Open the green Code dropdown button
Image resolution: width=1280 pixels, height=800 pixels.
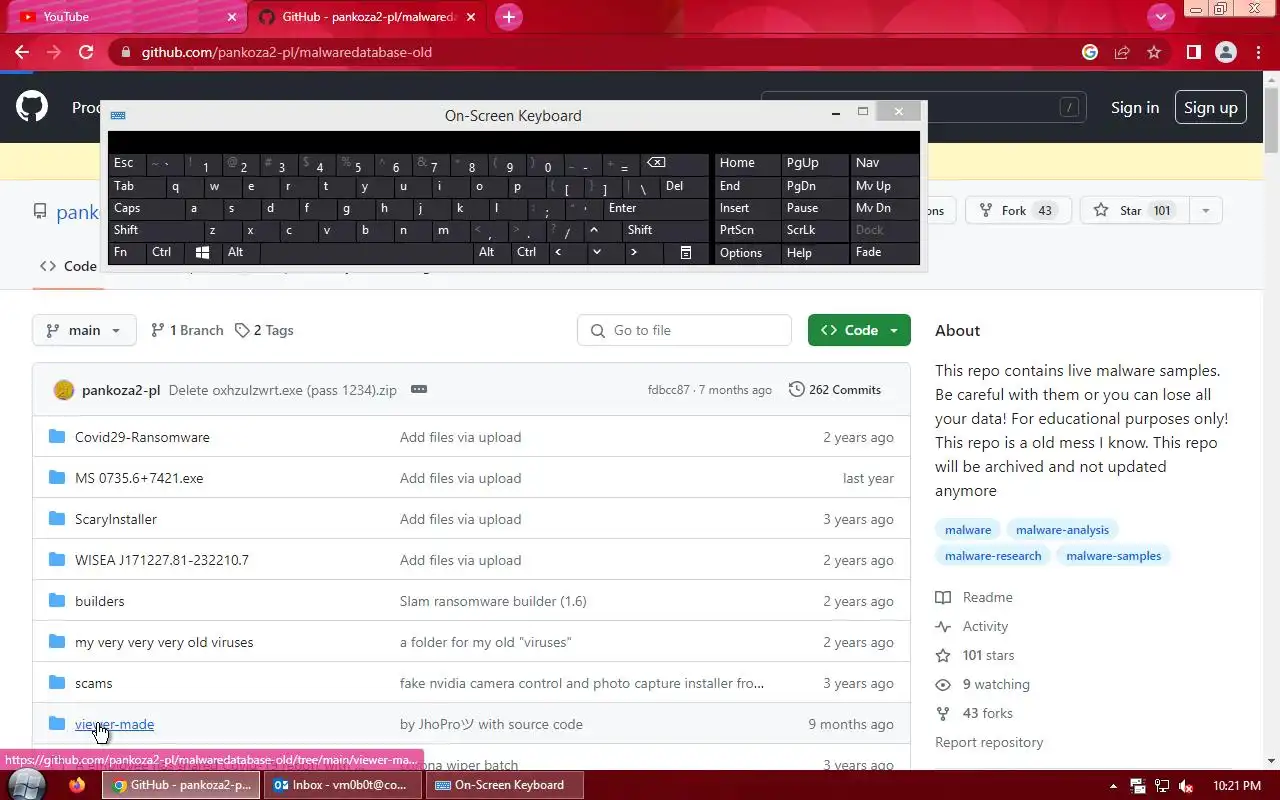coord(859,330)
